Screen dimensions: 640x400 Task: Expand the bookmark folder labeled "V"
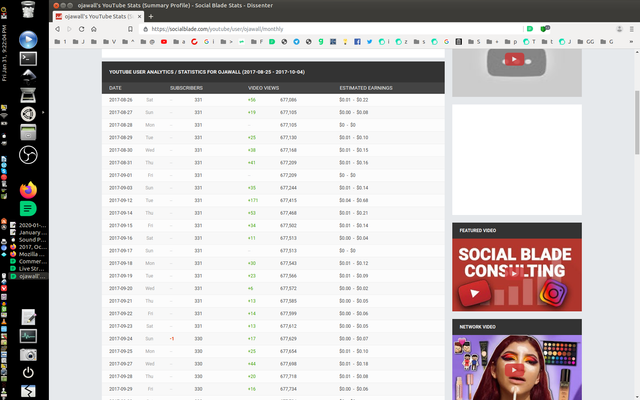coord(109,42)
